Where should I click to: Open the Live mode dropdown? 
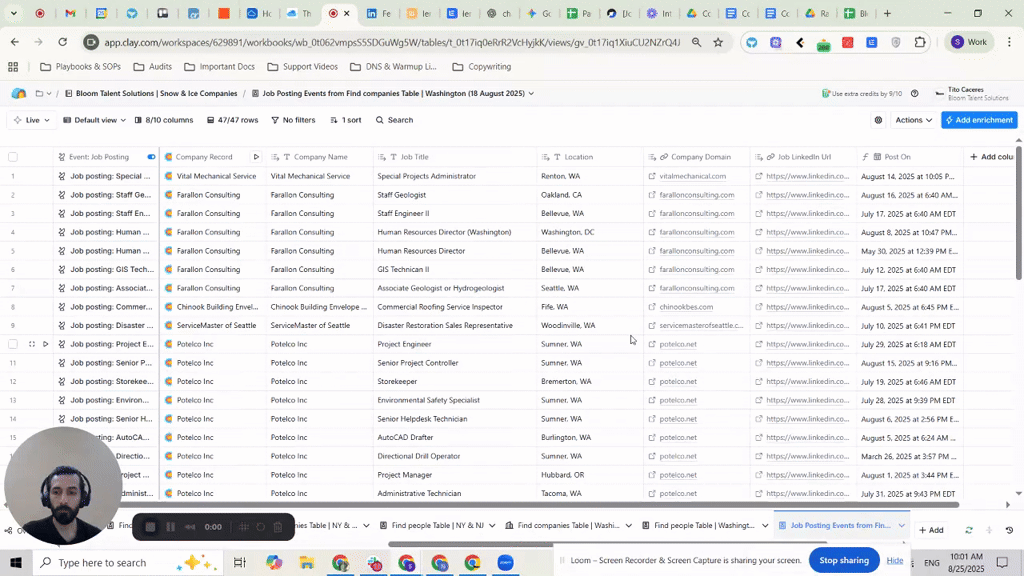32,120
